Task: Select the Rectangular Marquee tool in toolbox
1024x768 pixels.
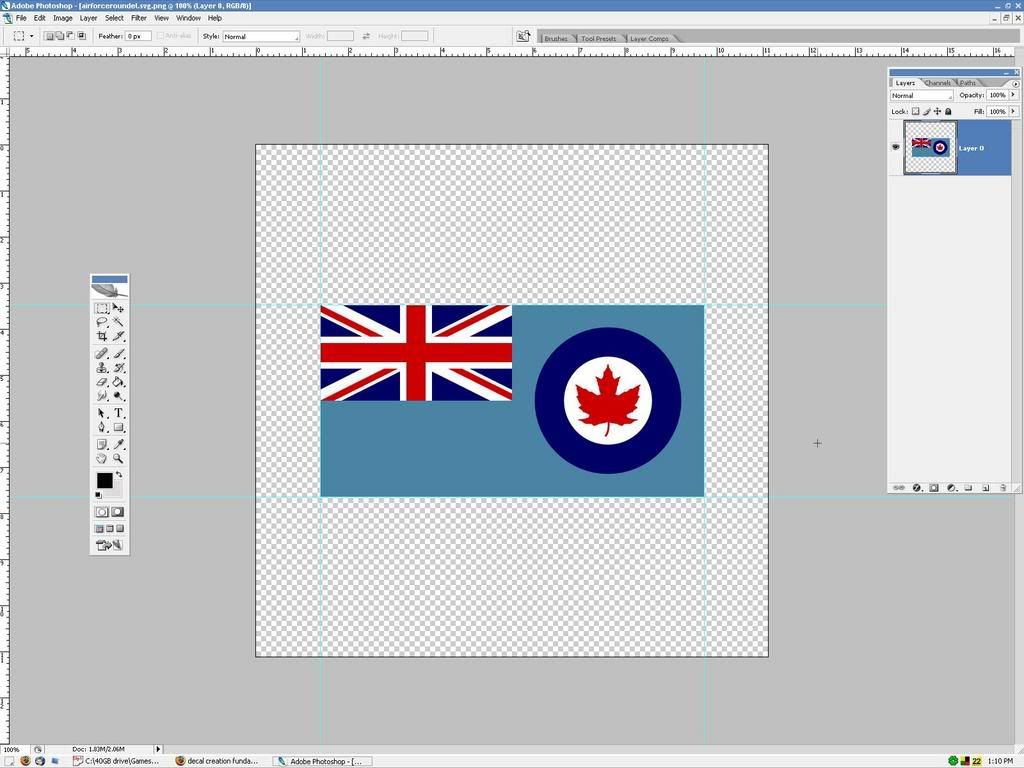Action: (102, 308)
